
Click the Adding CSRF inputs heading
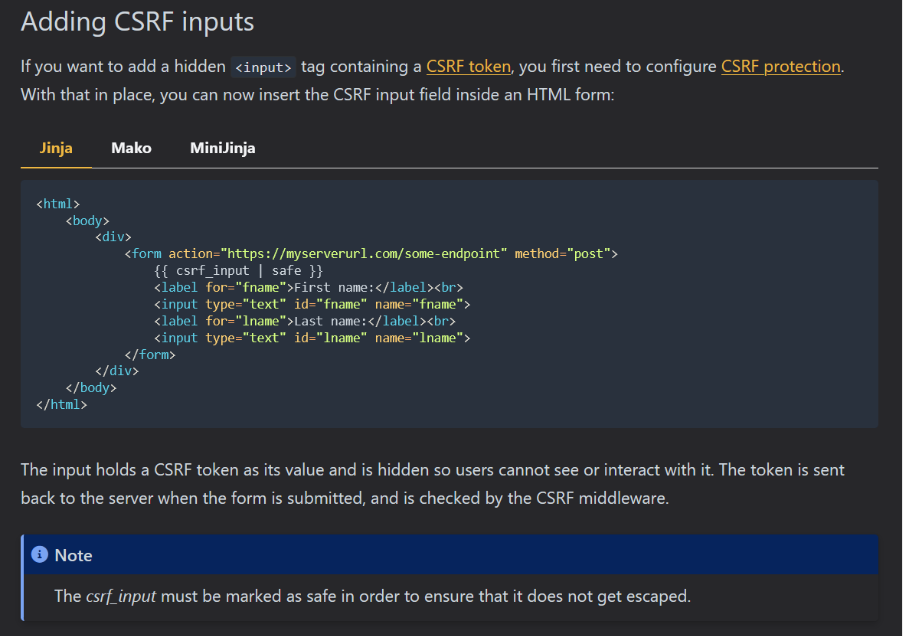pos(137,22)
